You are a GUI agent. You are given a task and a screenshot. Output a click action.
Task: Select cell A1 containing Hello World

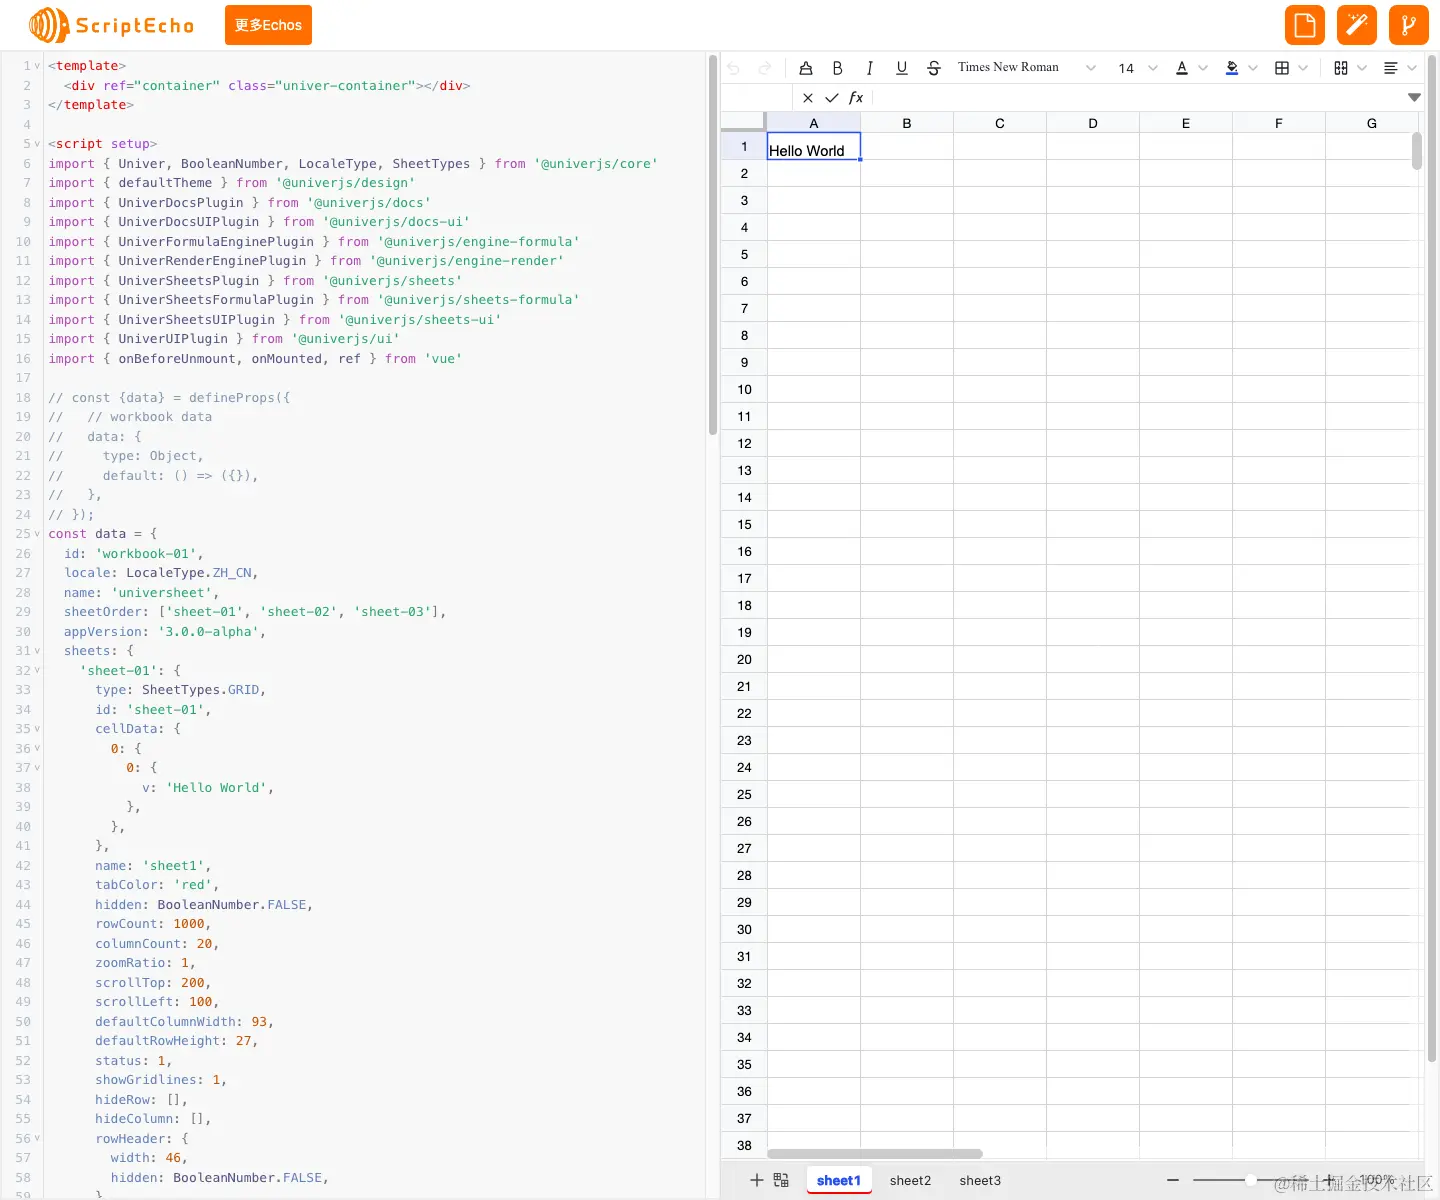[x=814, y=147]
